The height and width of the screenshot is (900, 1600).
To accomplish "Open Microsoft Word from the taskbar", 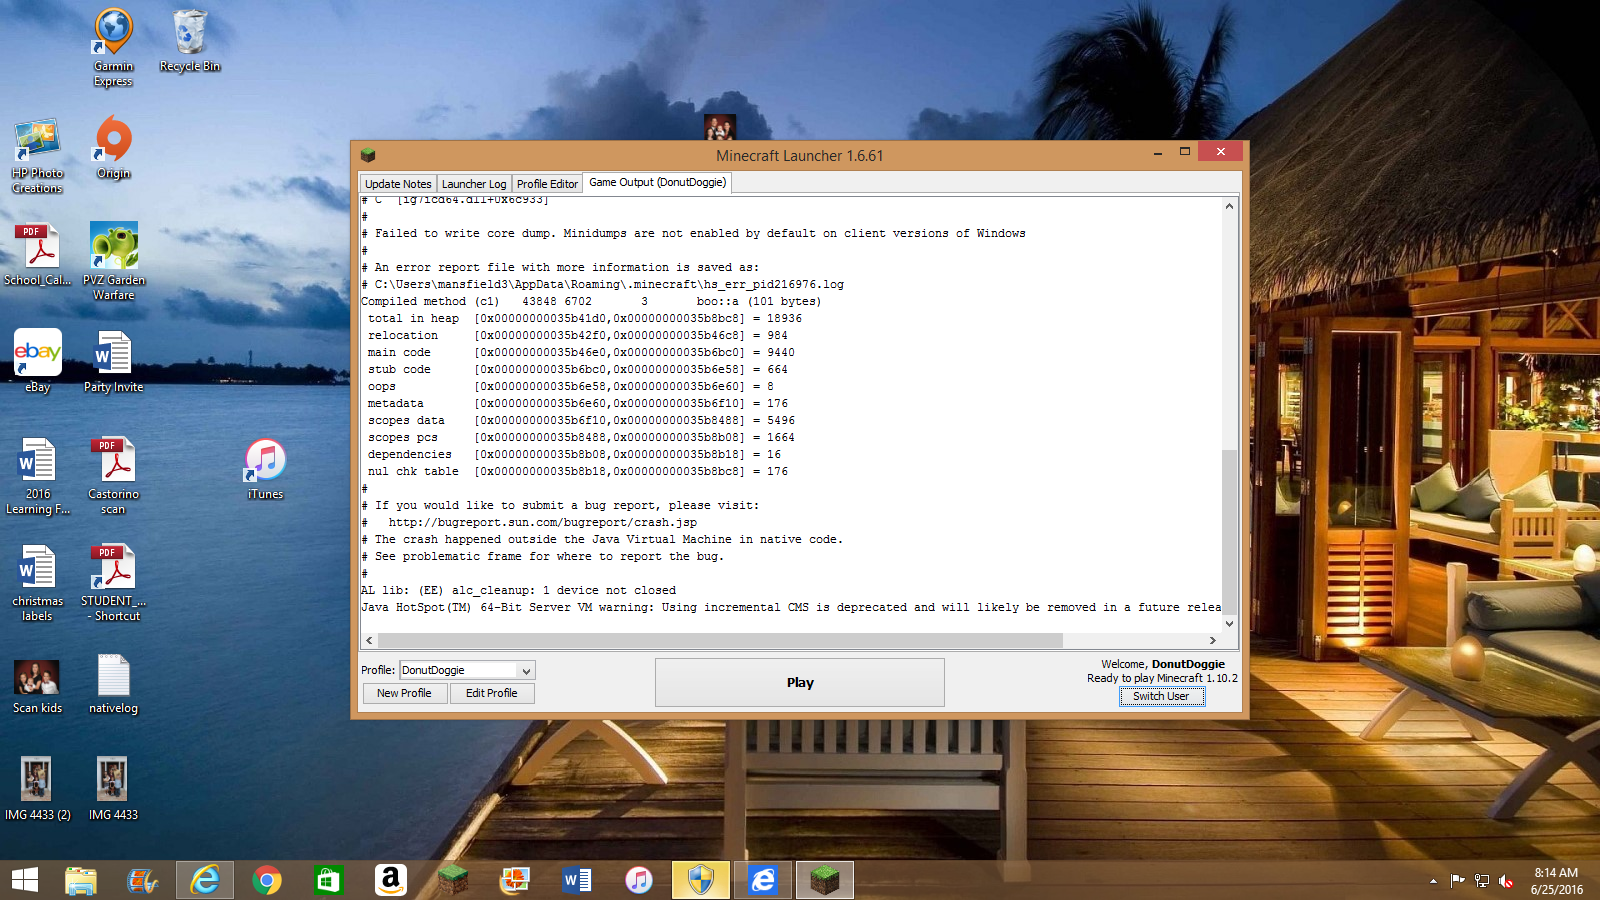I will click(x=577, y=880).
